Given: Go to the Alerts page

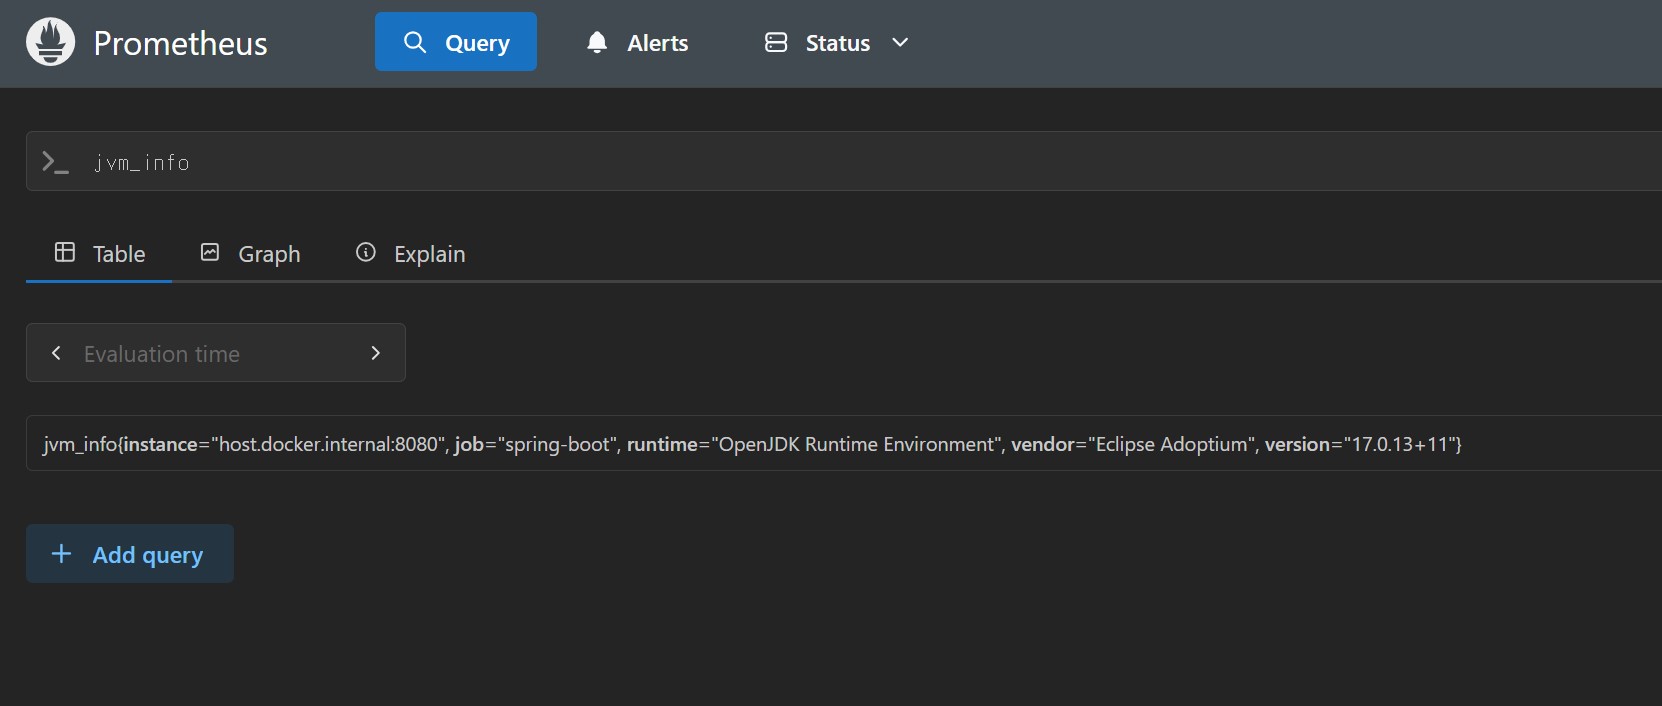Looking at the screenshot, I should click(x=638, y=42).
